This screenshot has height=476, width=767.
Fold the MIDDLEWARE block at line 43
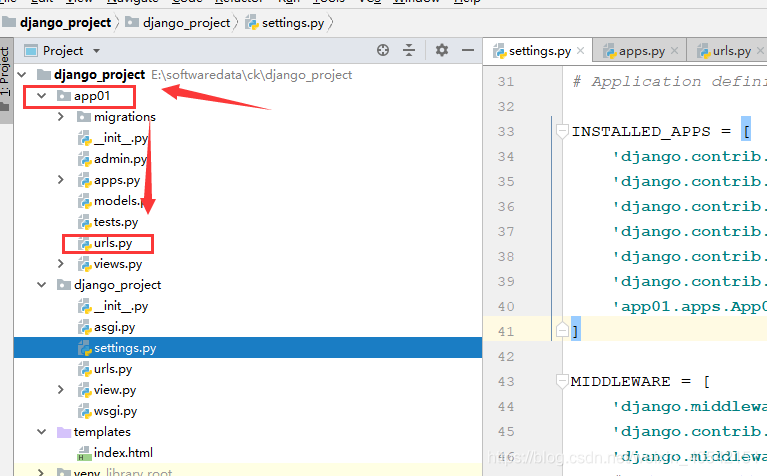tap(562, 380)
